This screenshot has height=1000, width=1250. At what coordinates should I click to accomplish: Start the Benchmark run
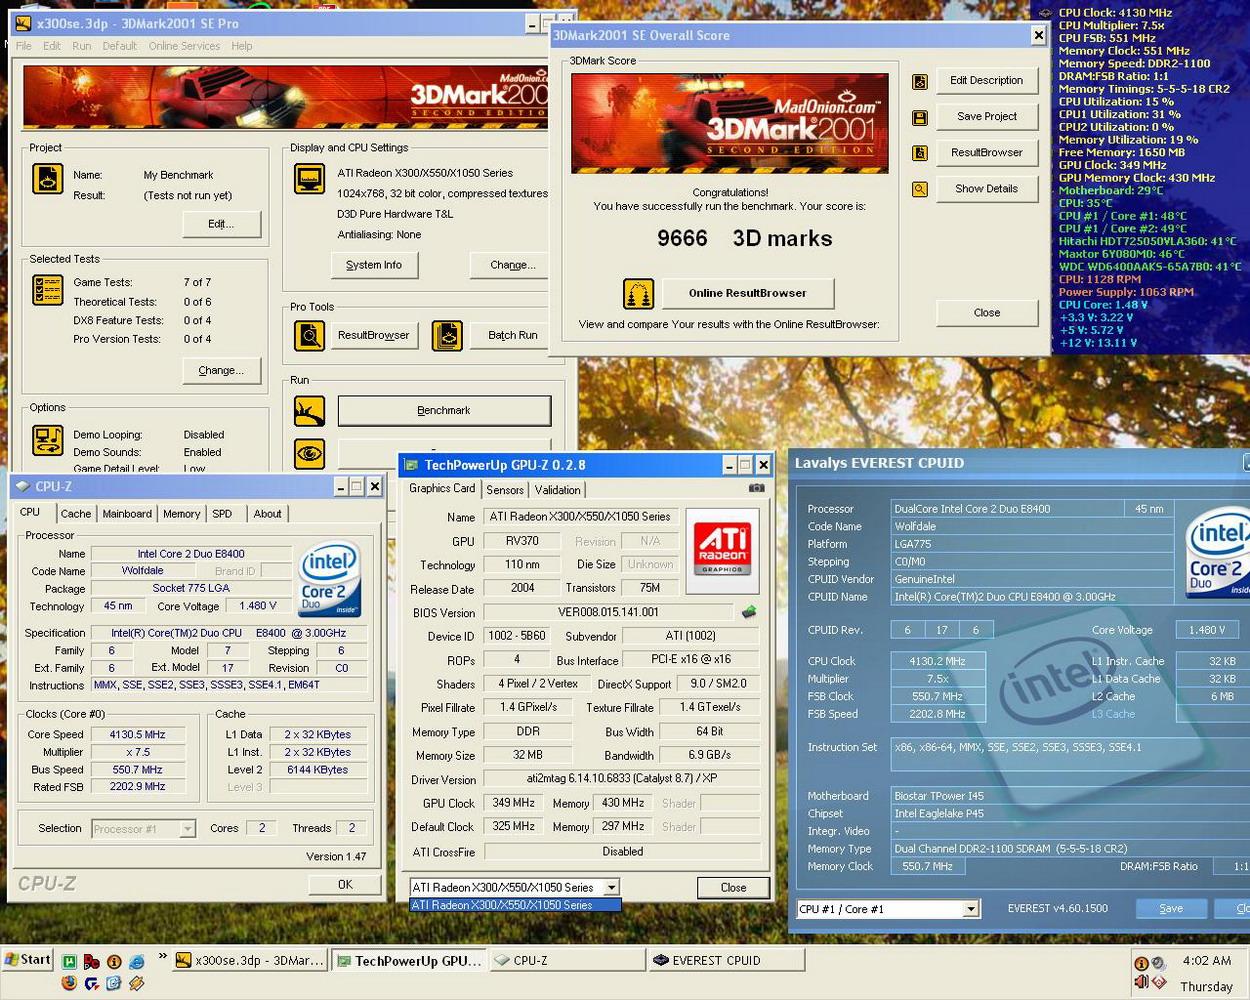(444, 411)
